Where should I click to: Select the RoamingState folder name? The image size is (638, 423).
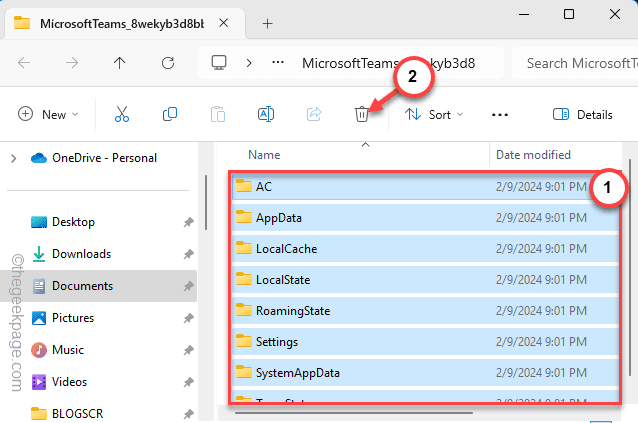[x=293, y=311]
